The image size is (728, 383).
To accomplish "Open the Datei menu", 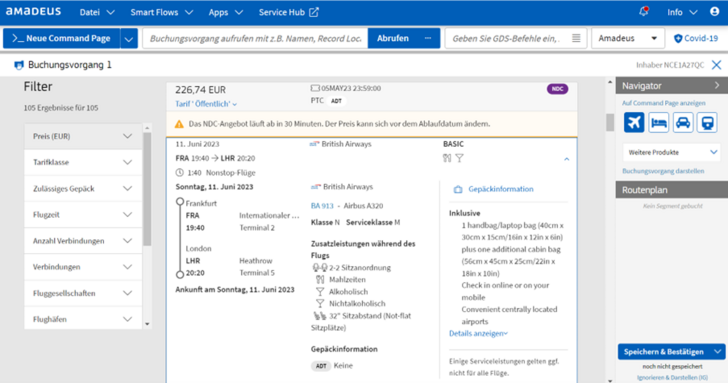I will pyautogui.click(x=97, y=13).
